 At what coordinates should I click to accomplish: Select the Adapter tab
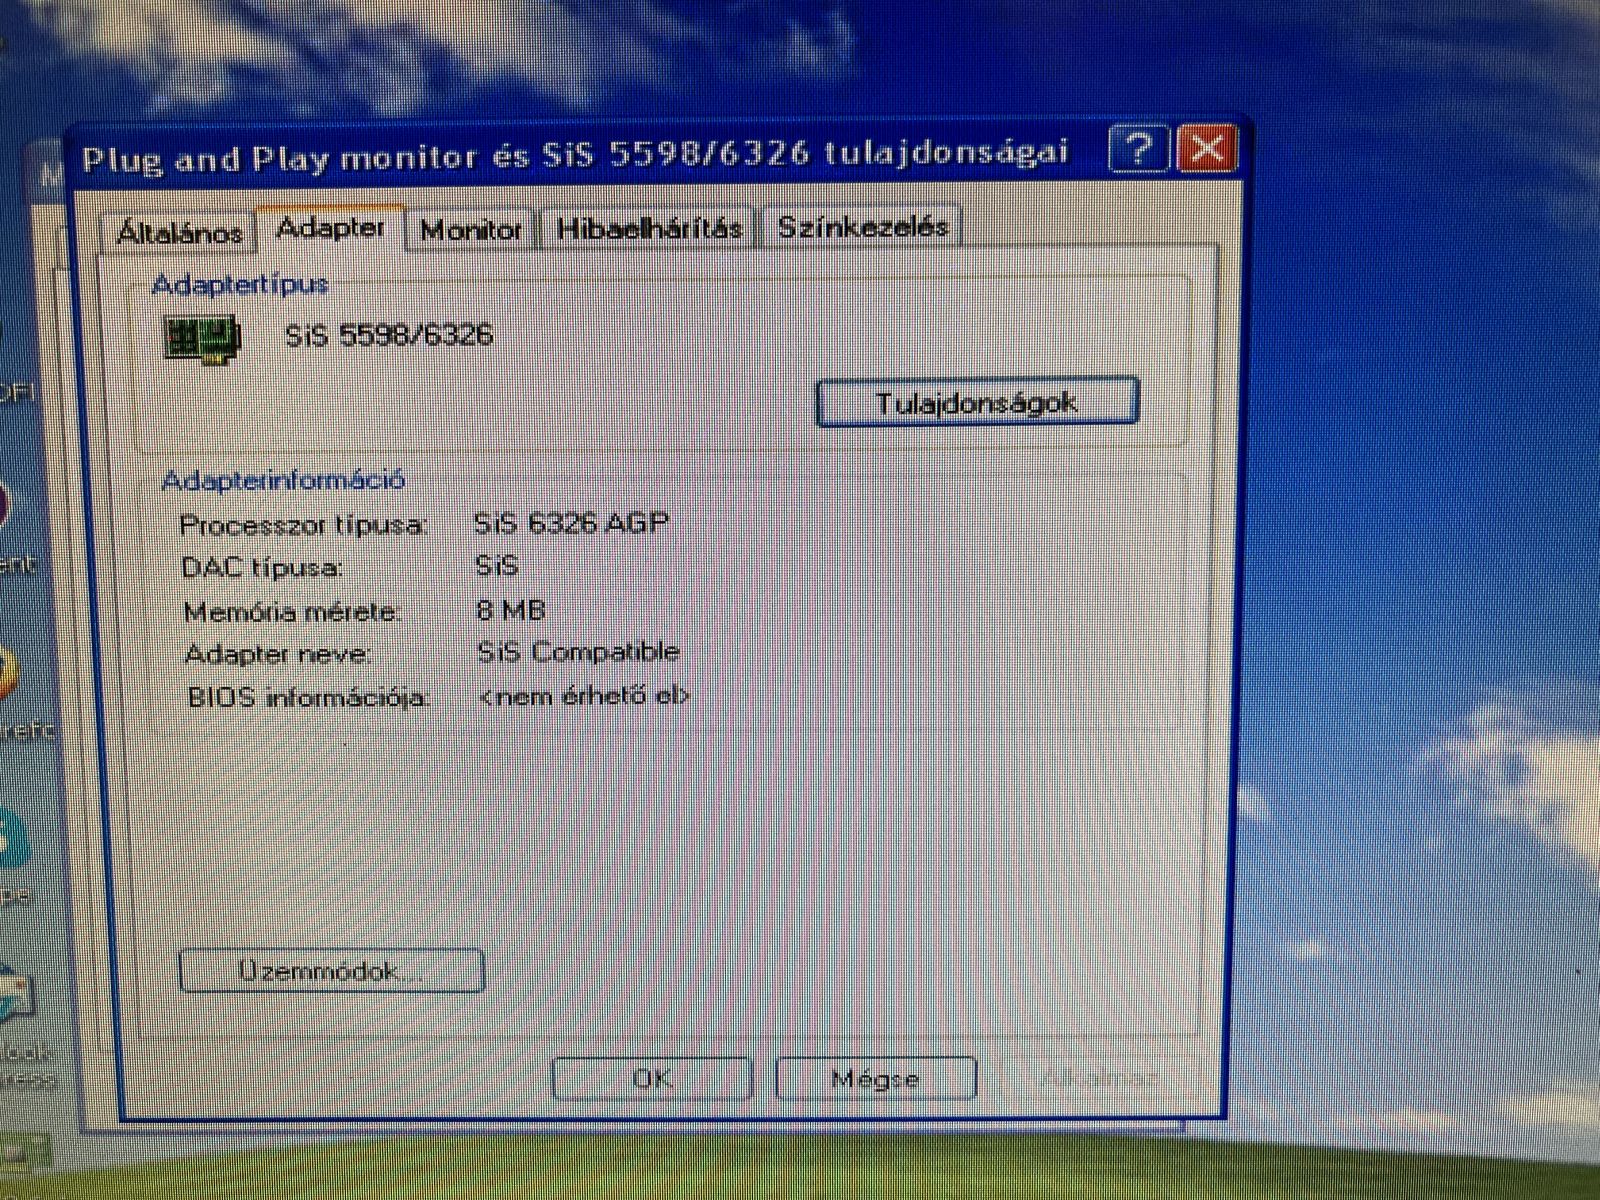pyautogui.click(x=331, y=228)
